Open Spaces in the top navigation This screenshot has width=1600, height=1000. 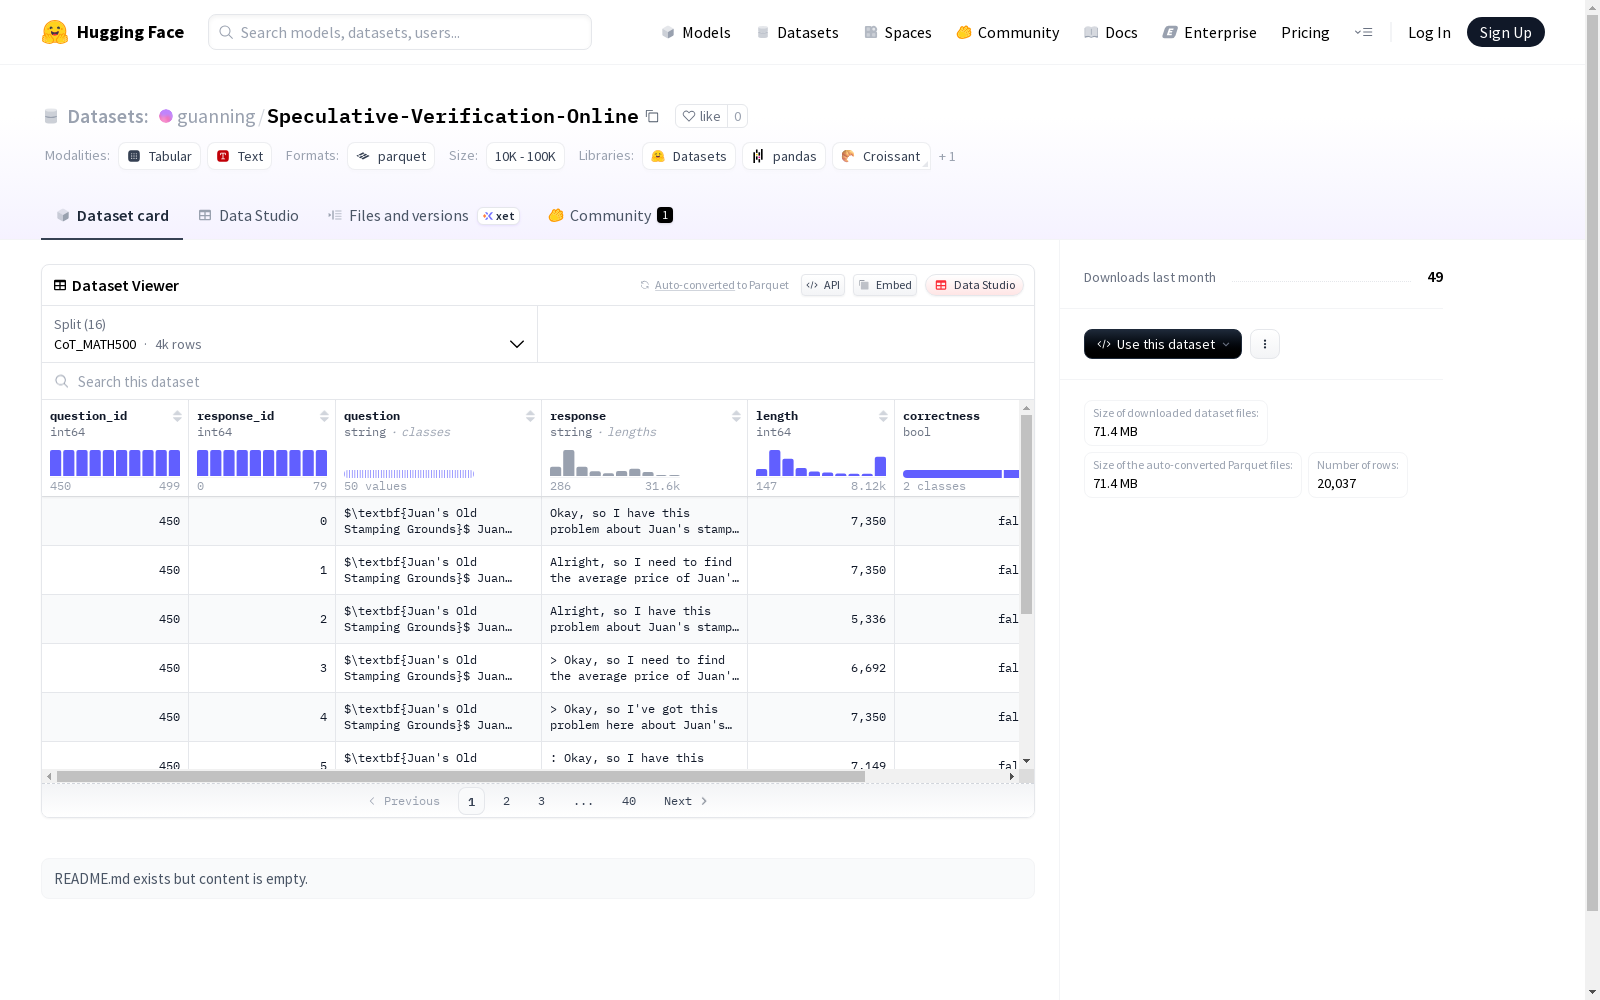[897, 32]
